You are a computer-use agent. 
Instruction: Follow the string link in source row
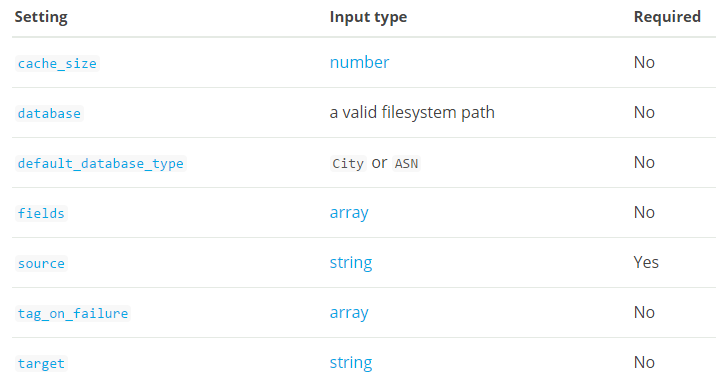coord(351,263)
